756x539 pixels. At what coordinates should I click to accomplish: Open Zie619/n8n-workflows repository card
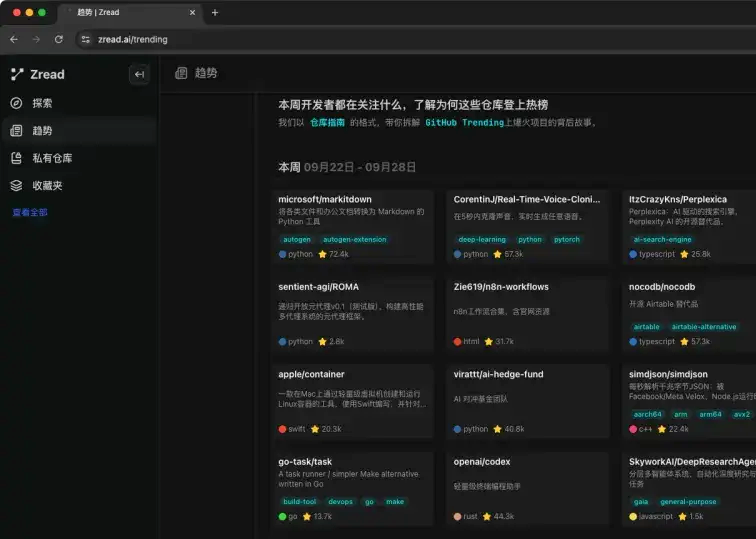[528, 314]
